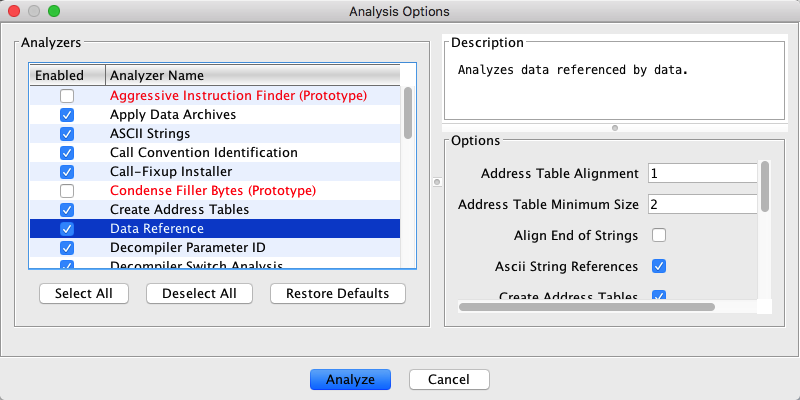800x400 pixels.
Task: Turn off Ascii String References option
Action: pyautogui.click(x=659, y=266)
